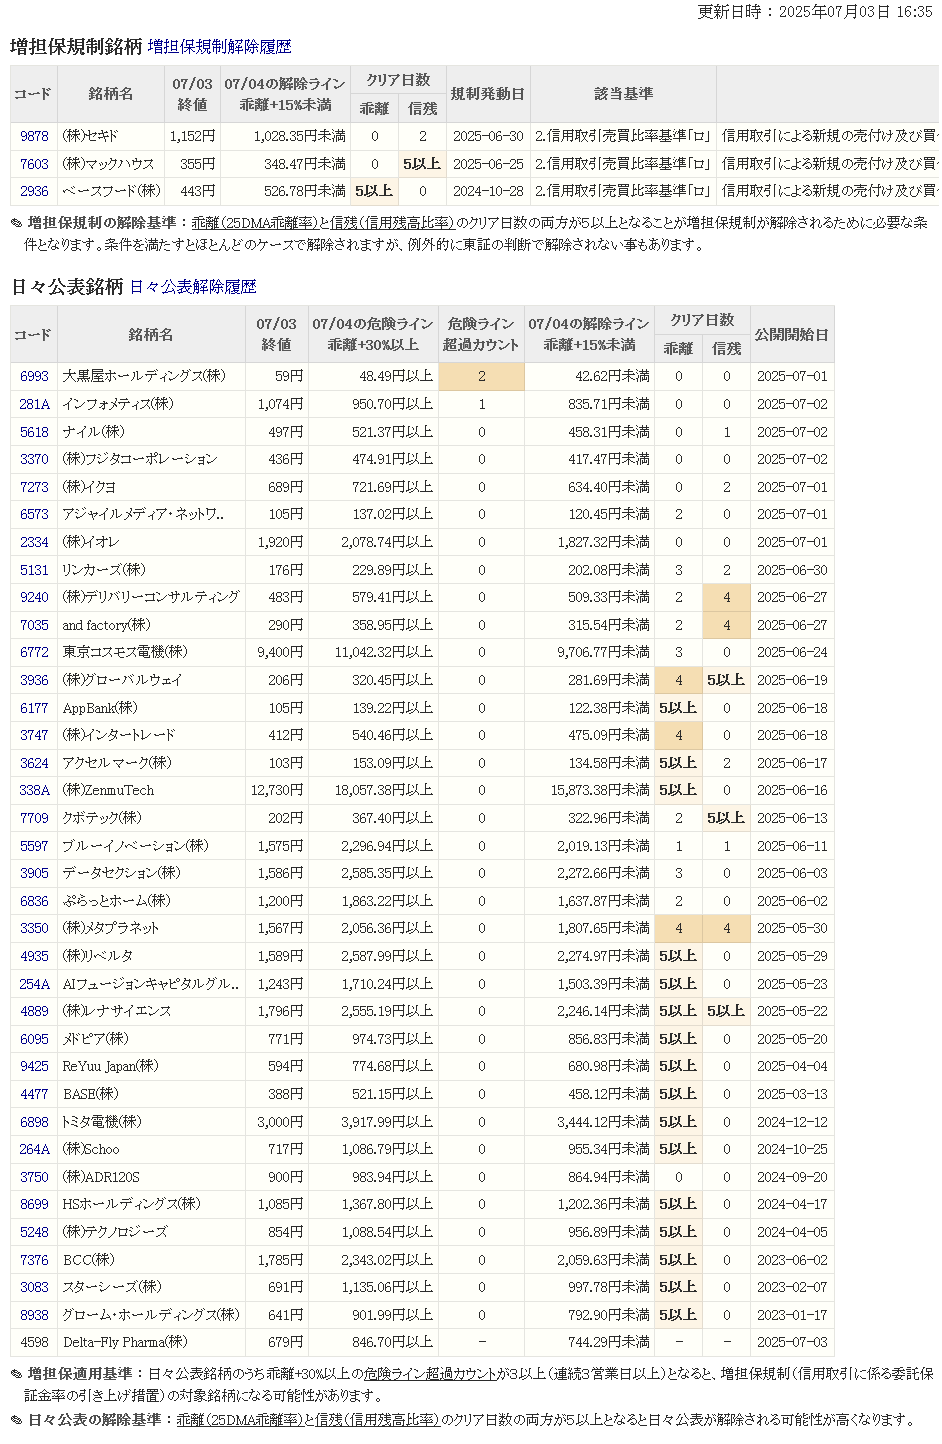Open stock code 6095 link

[34, 1039]
